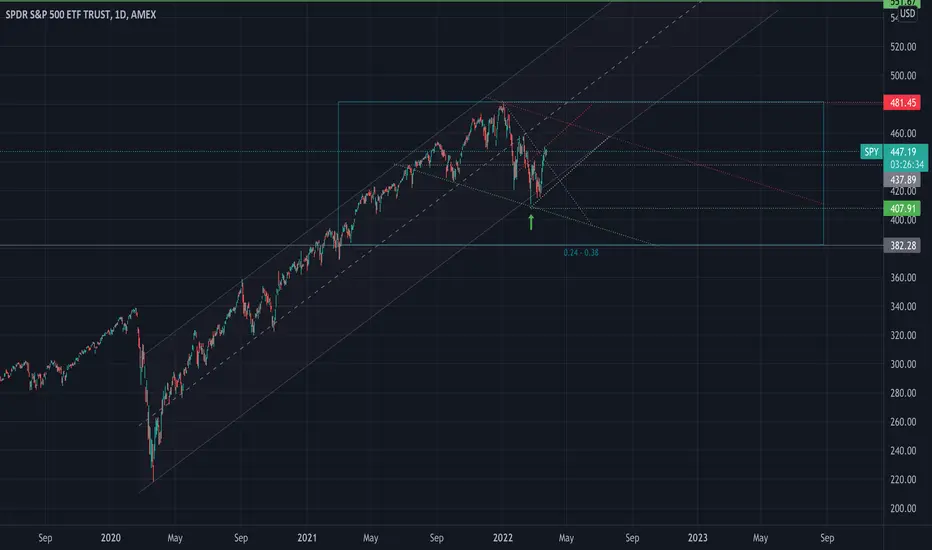
Task: Click the 447.19 current price label
Action: click(903, 152)
